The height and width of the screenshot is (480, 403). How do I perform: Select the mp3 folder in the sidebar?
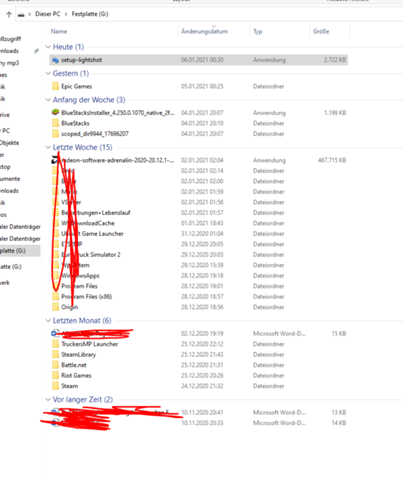pos(10,63)
